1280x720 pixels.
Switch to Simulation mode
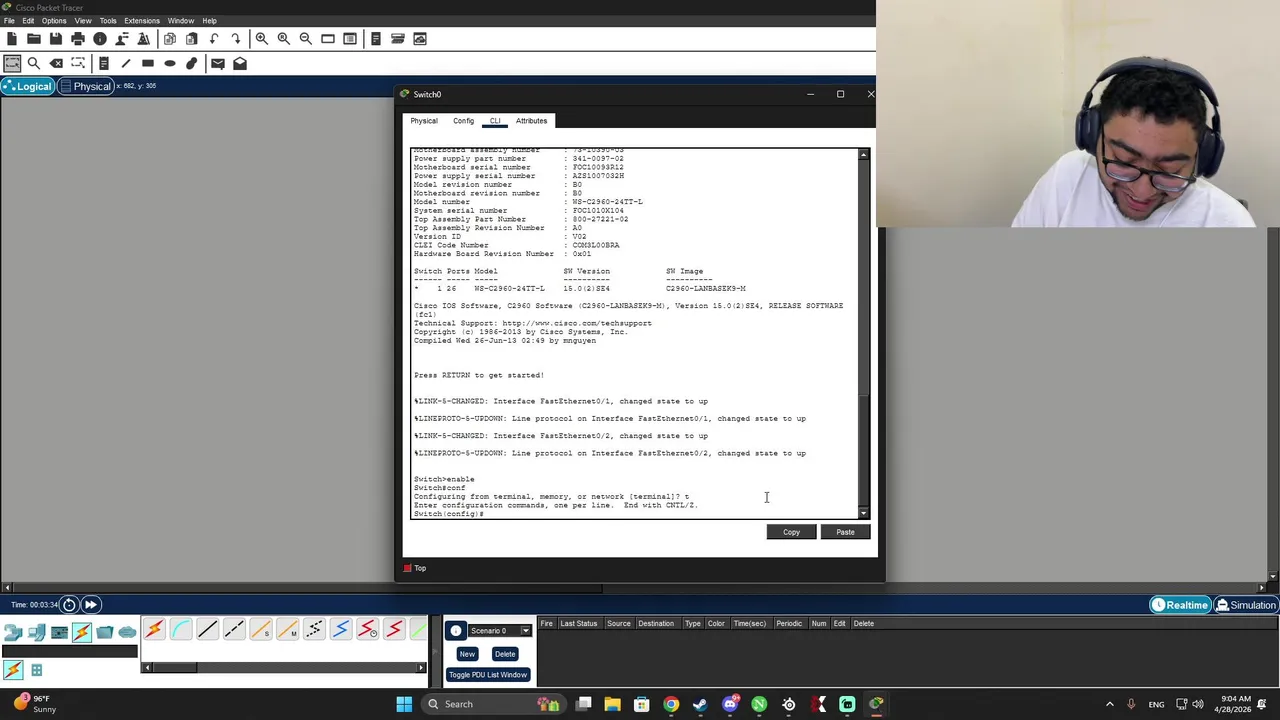pyautogui.click(x=1246, y=605)
